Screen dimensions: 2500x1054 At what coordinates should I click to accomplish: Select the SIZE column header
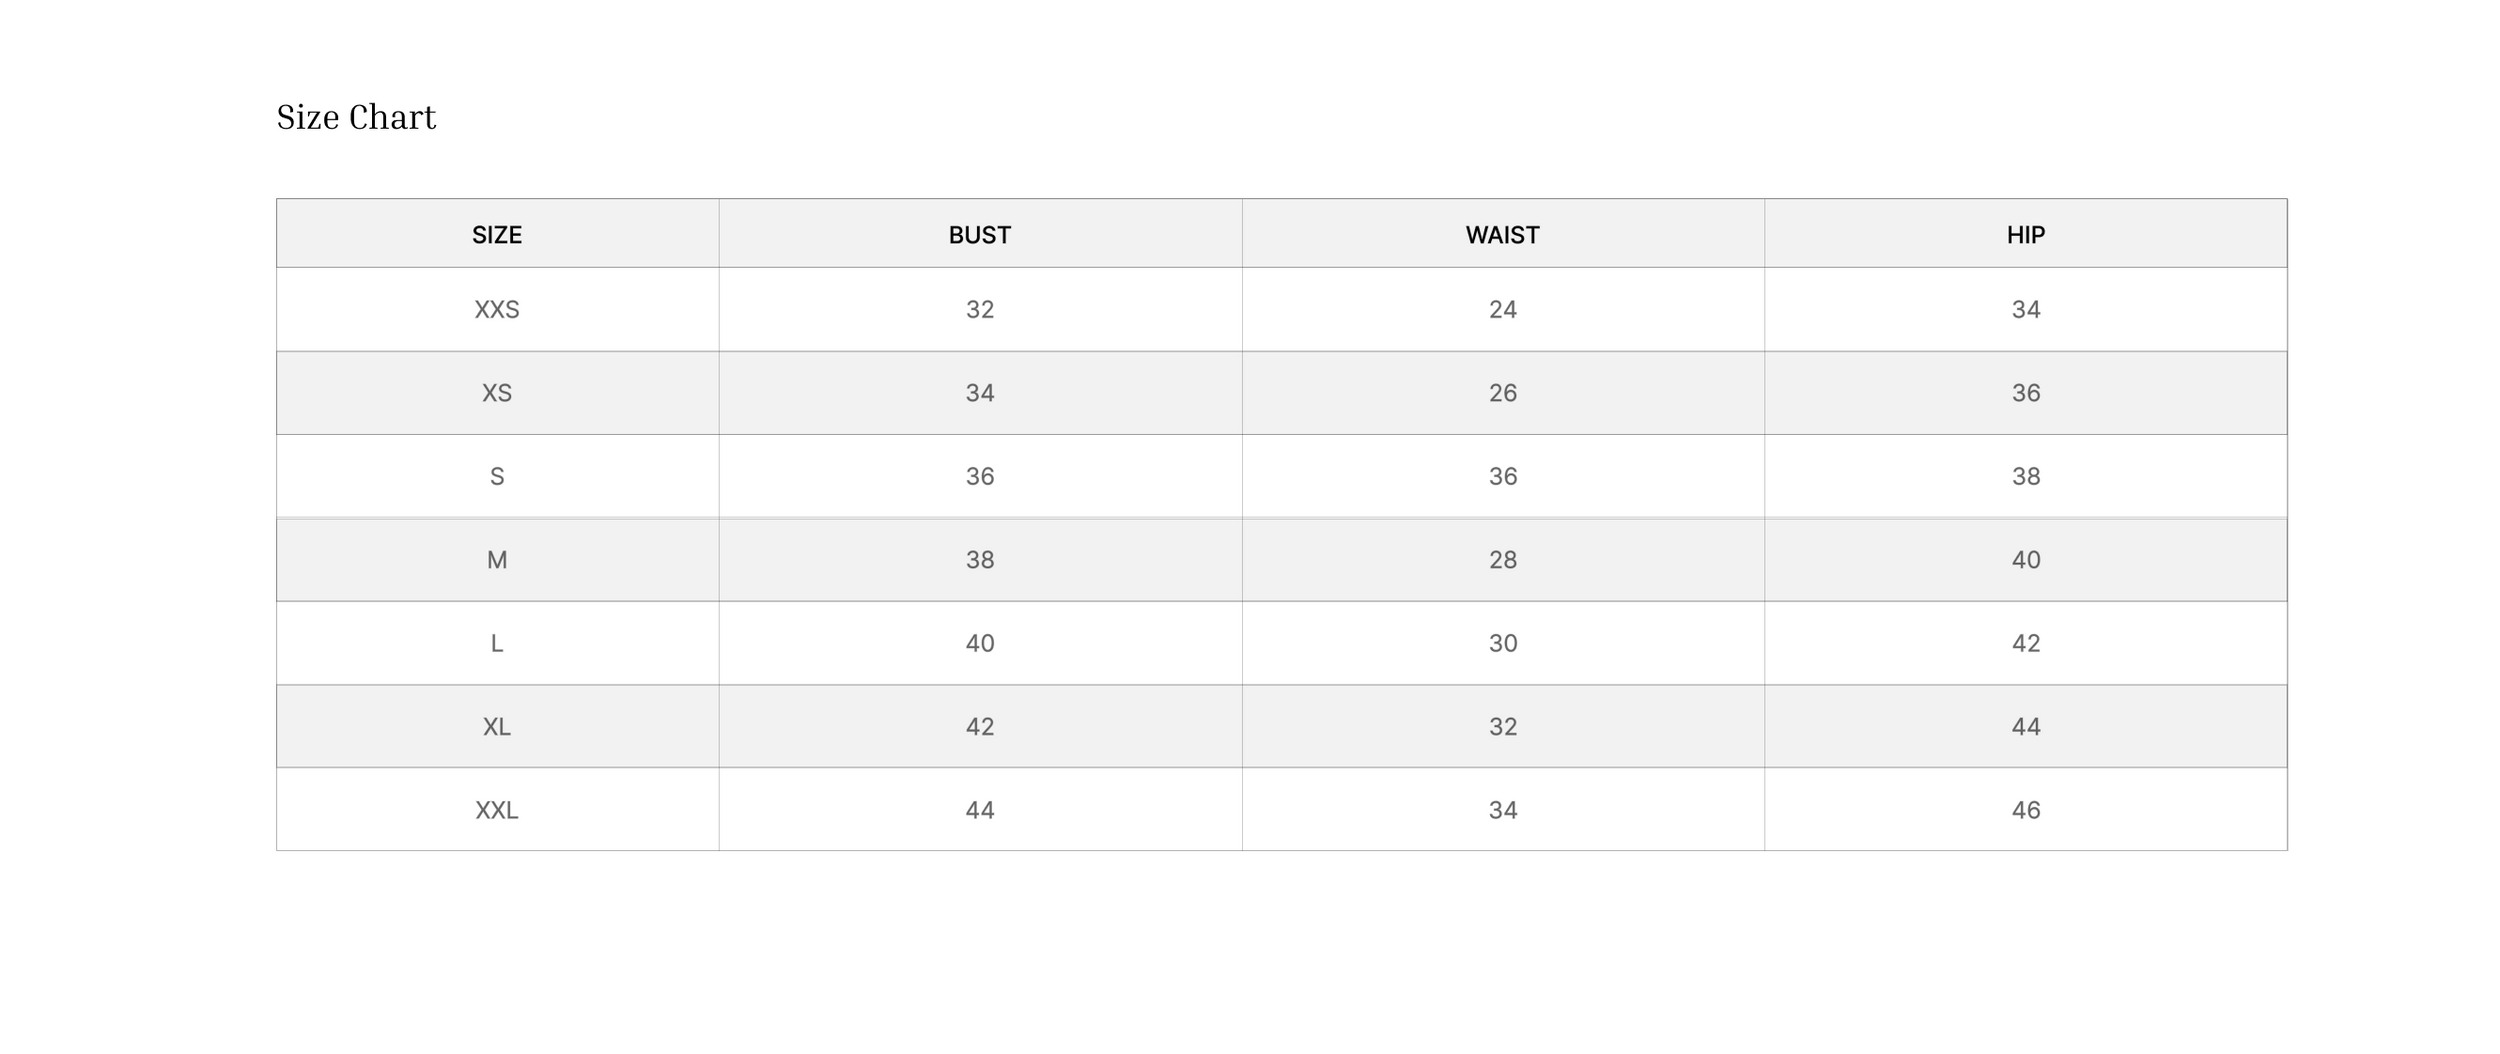point(497,234)
